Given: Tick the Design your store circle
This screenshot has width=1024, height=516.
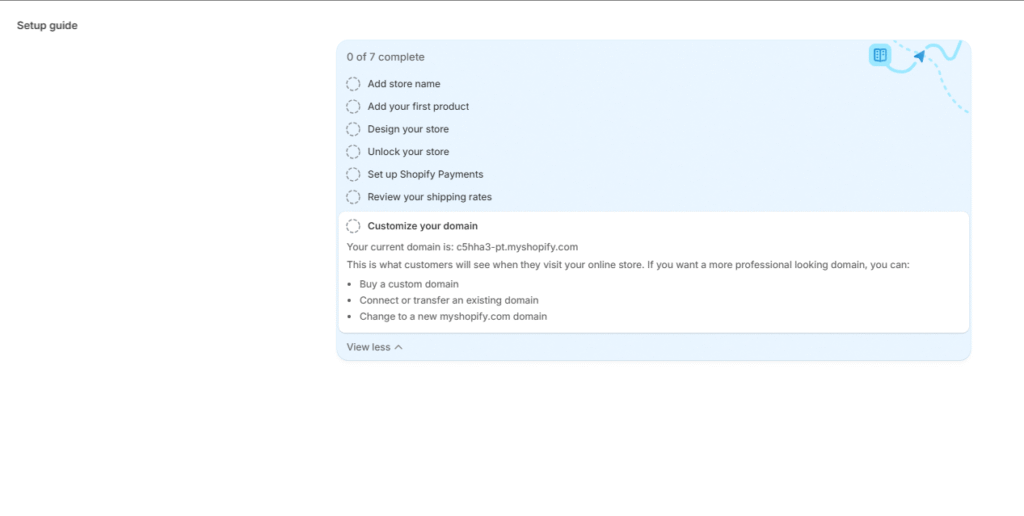Looking at the screenshot, I should (353, 129).
